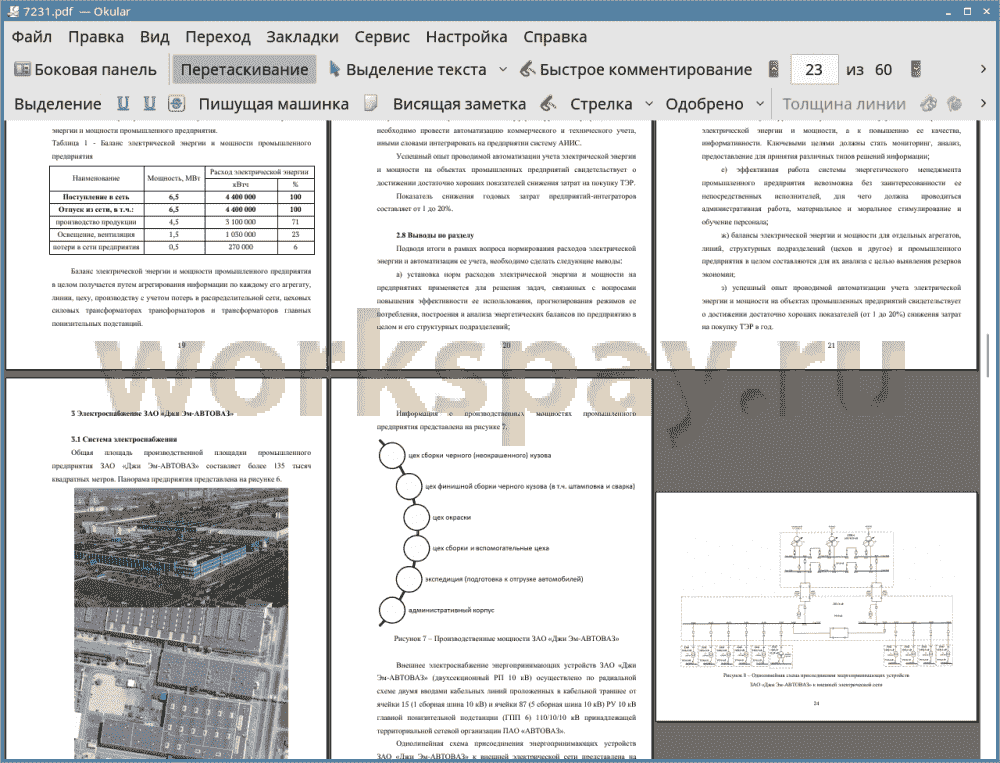Select the first underline annotation icon
Screen dimensions: 1000x763
tap(123, 103)
